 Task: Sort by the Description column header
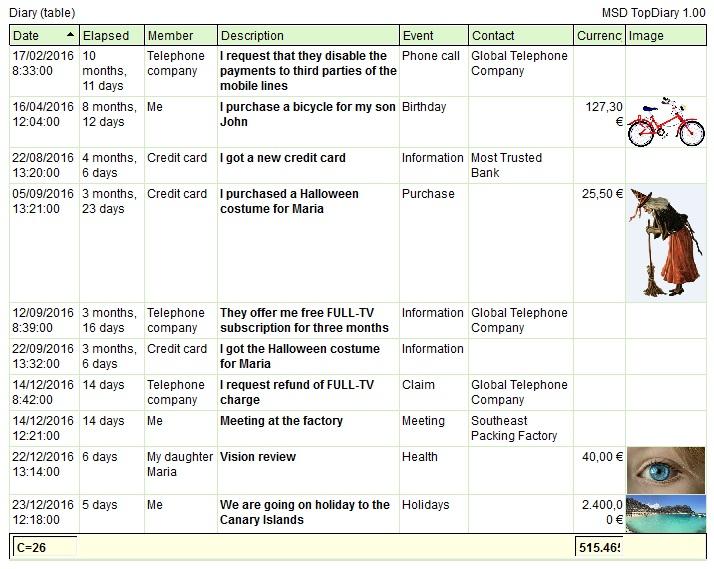tap(308, 36)
